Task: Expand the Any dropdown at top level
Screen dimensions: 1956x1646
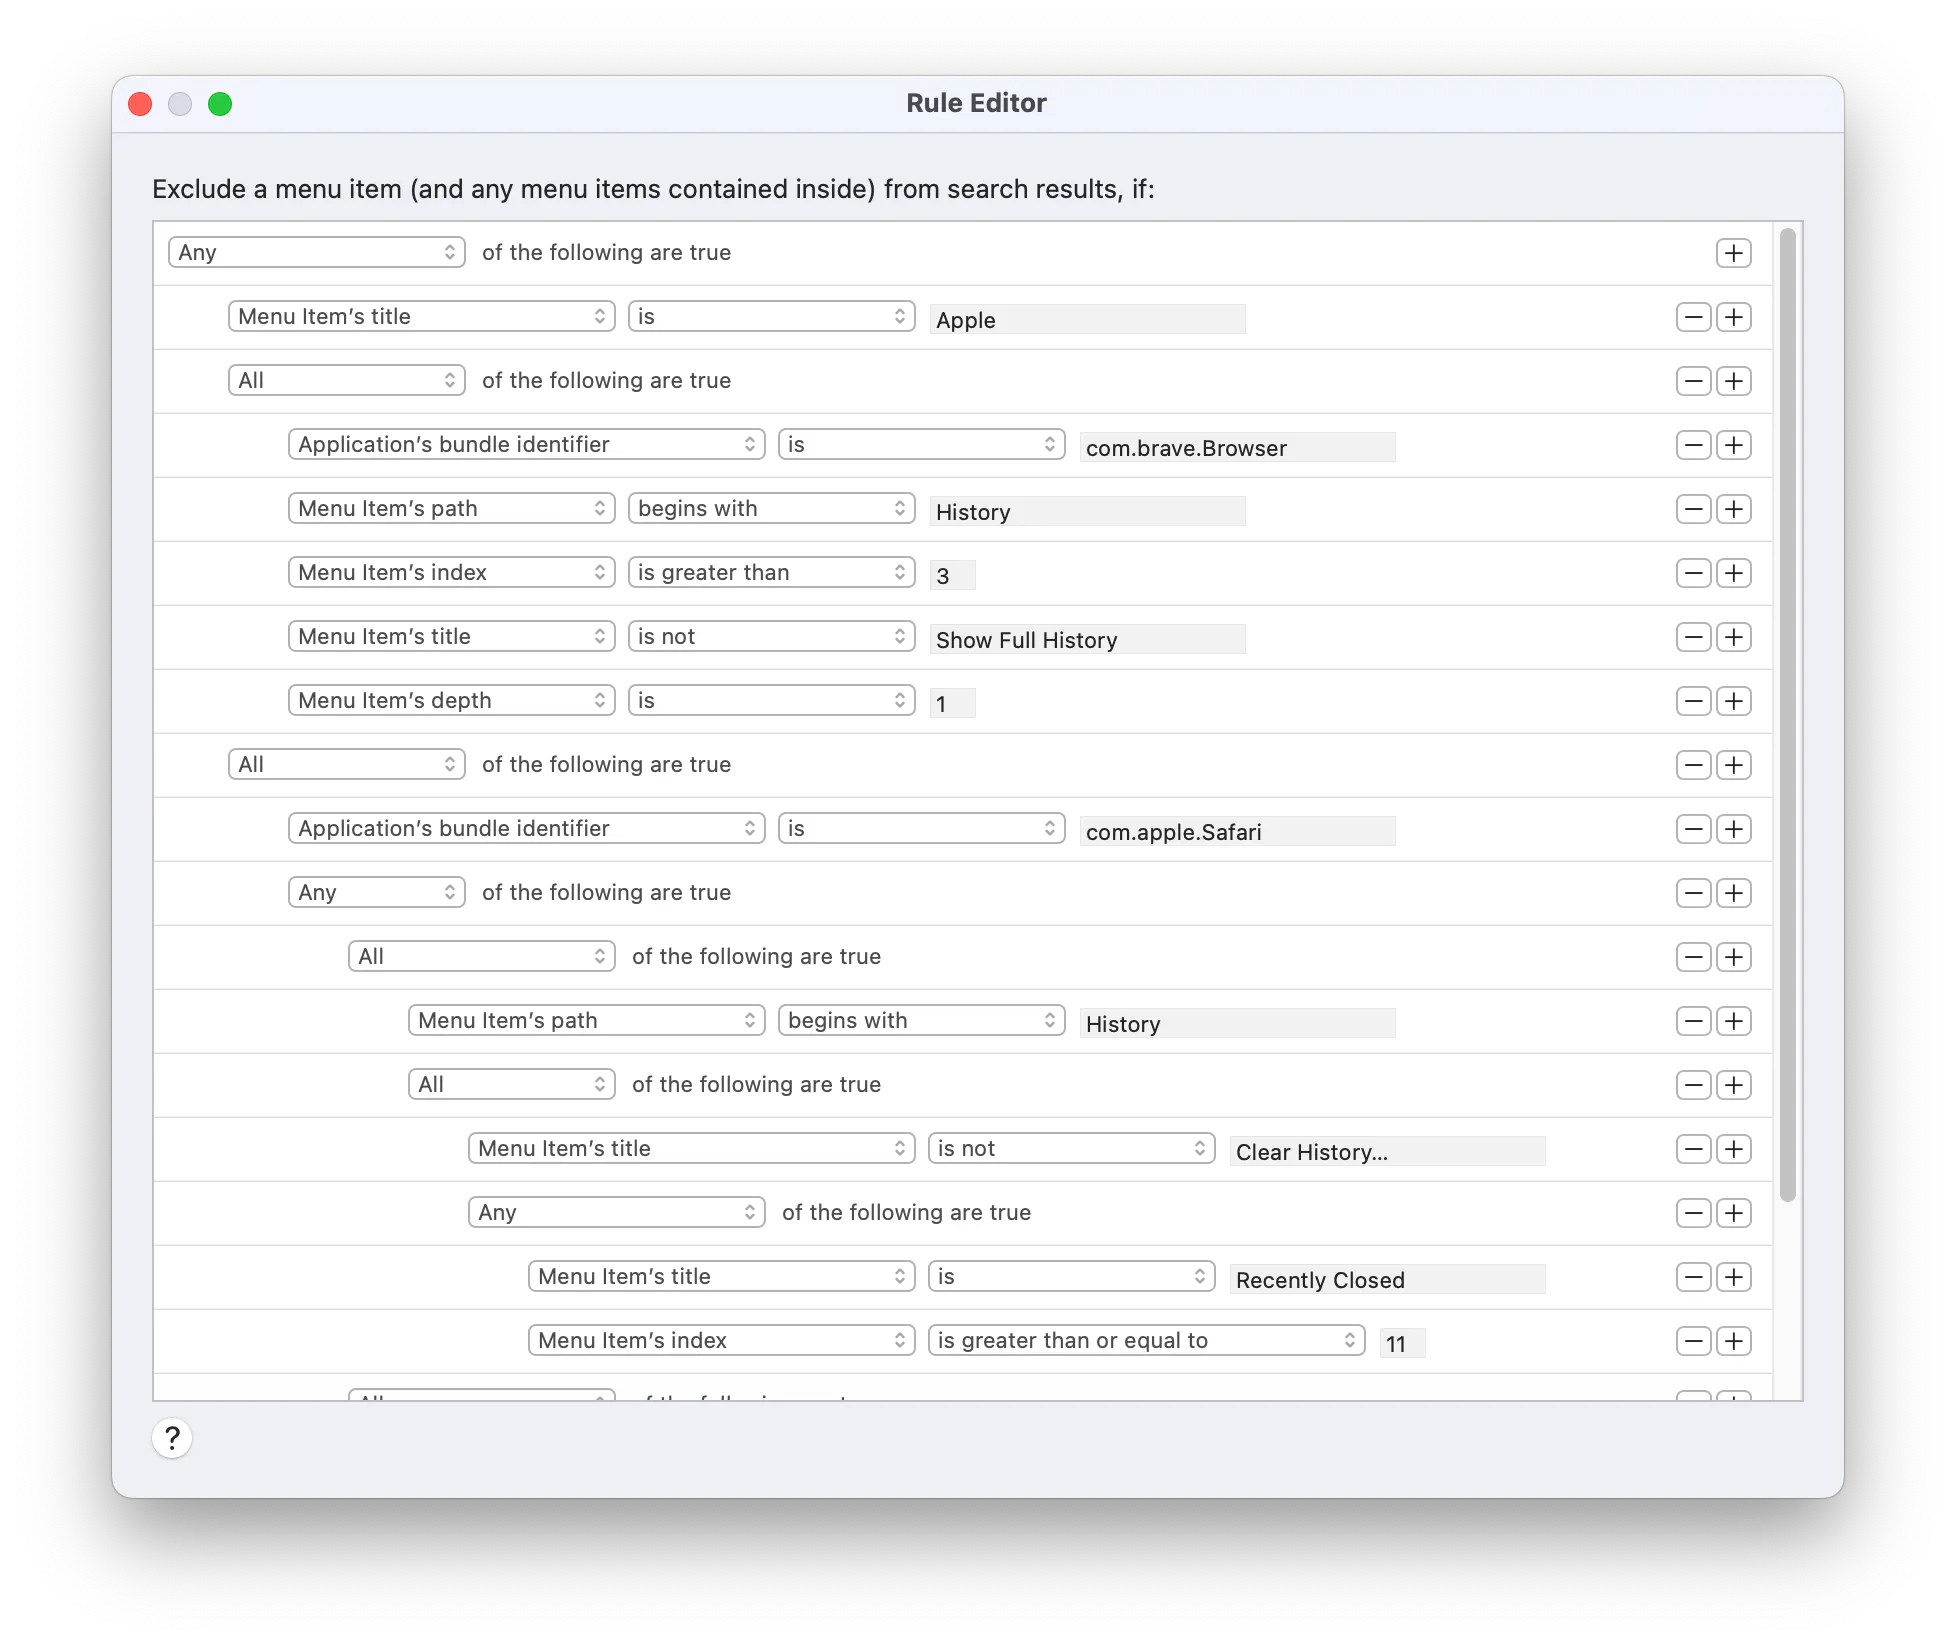Action: click(x=315, y=251)
